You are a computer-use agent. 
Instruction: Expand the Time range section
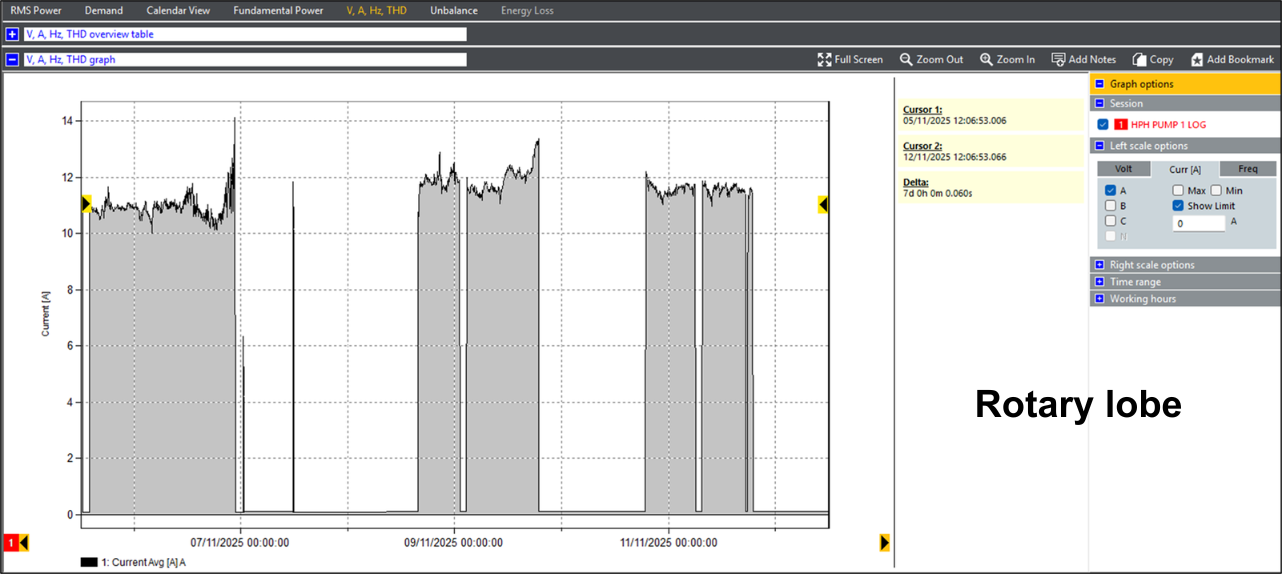click(1099, 282)
